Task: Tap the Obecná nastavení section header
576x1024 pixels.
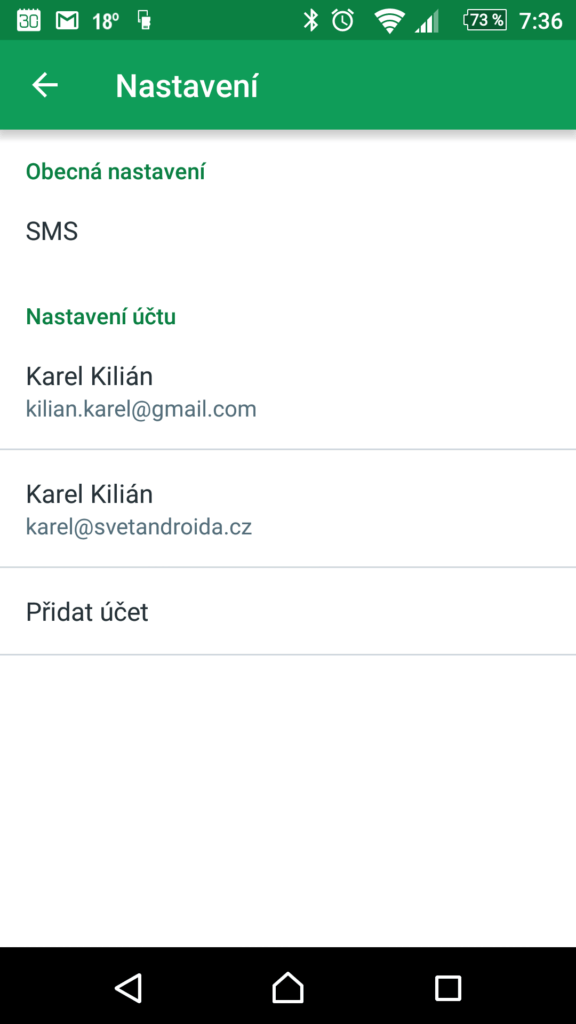Action: tap(116, 172)
